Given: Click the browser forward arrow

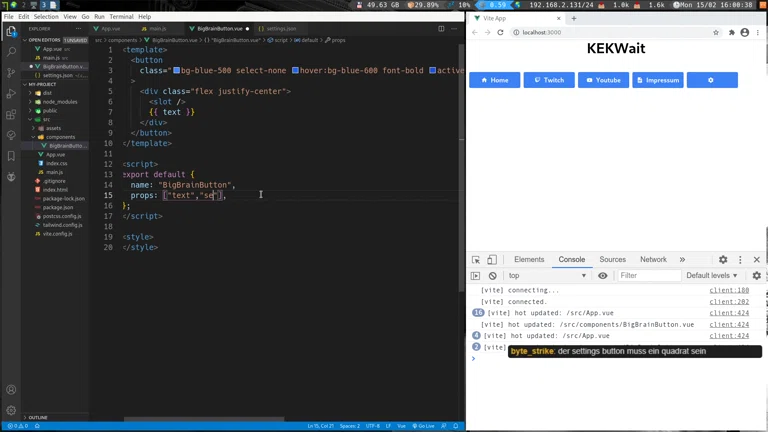Looking at the screenshot, I should [x=487, y=32].
